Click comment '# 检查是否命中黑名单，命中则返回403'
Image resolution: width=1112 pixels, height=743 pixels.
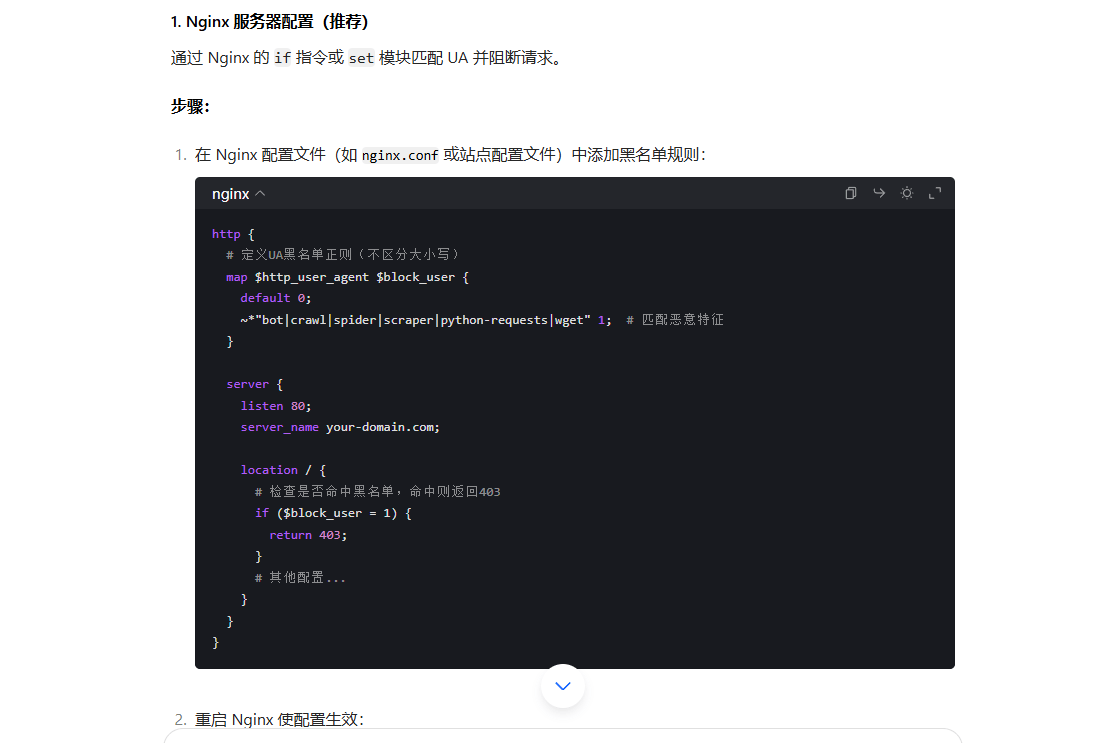(377, 491)
